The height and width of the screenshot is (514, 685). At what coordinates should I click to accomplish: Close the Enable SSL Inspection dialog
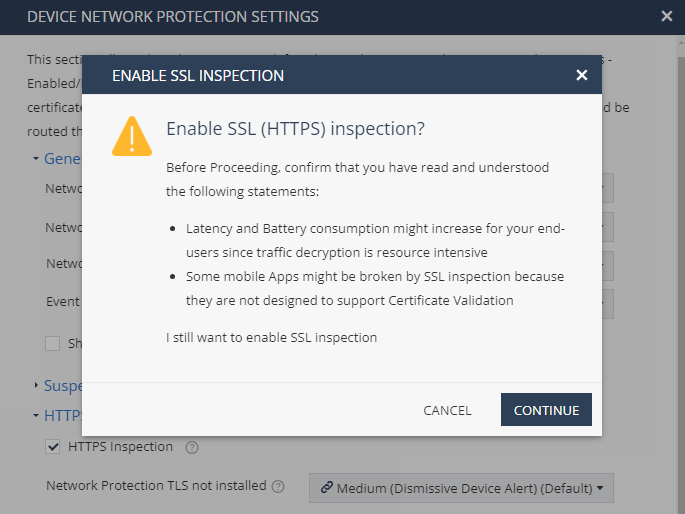coord(581,75)
